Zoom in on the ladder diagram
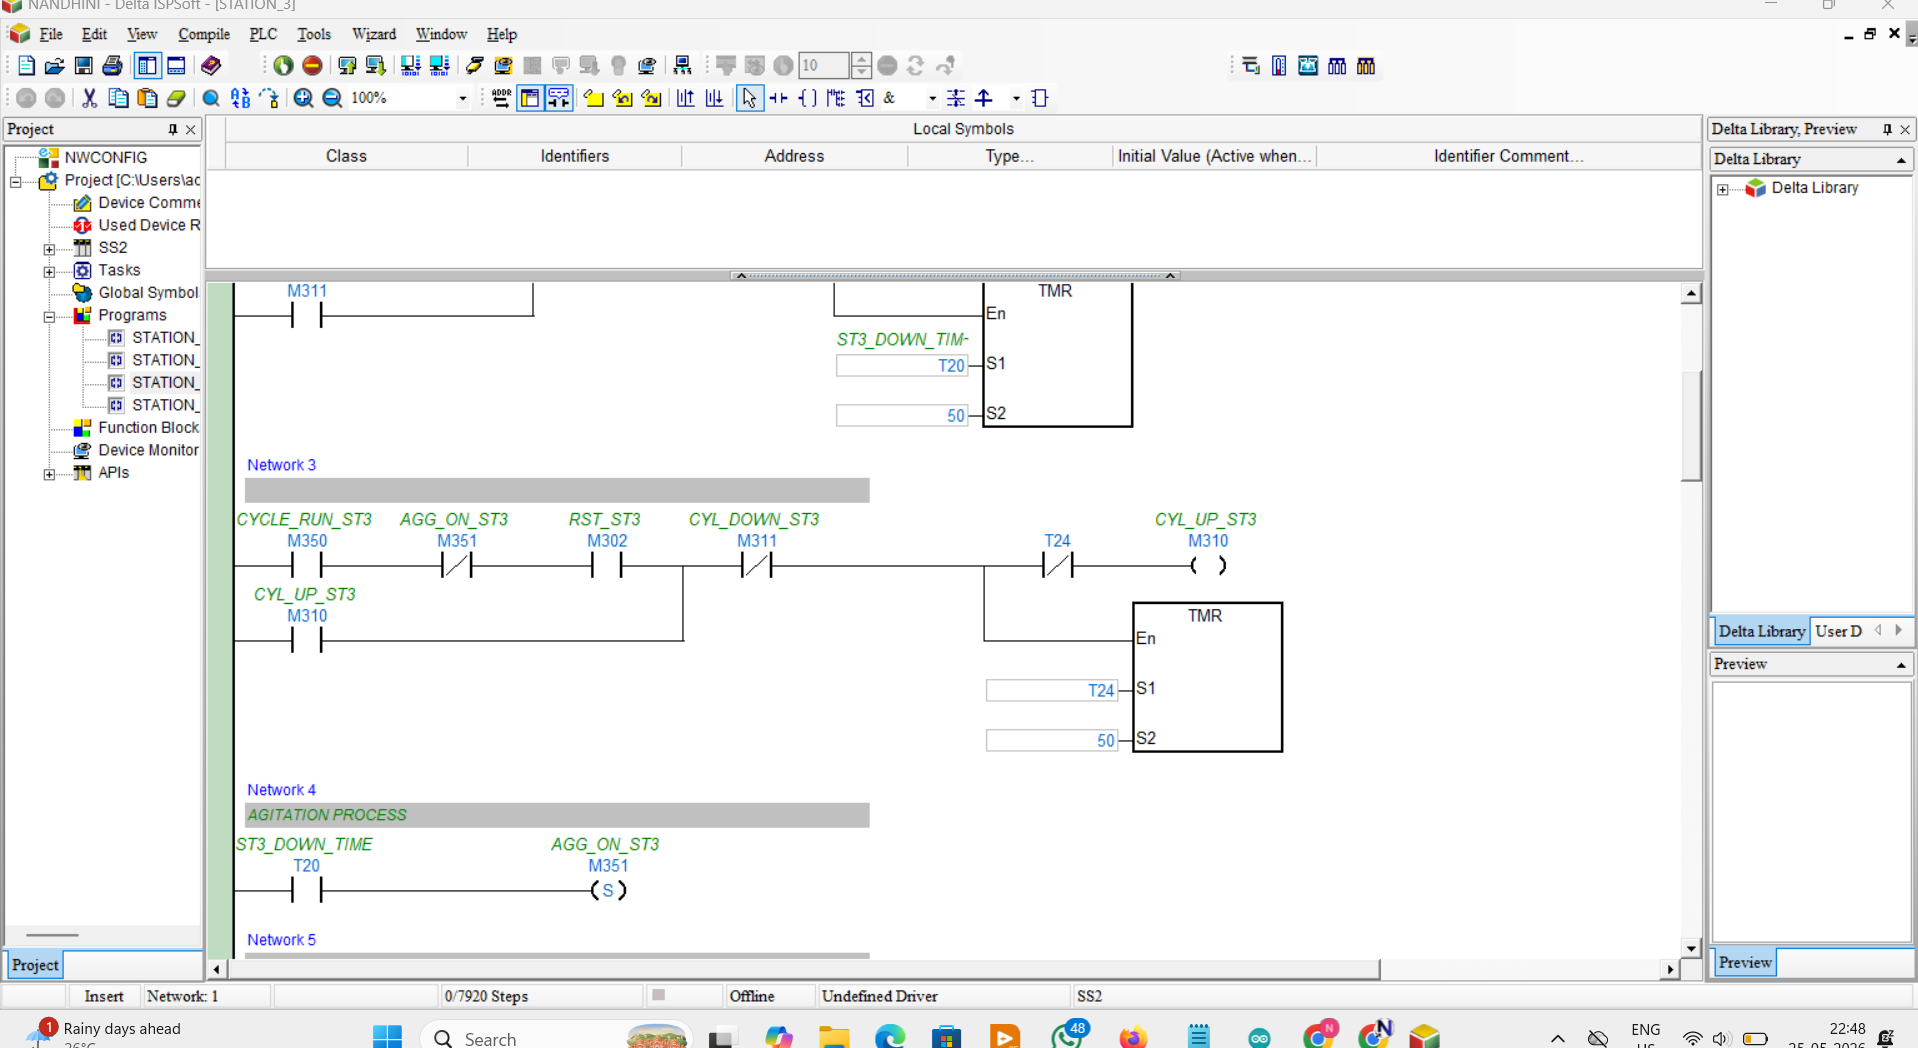Image resolution: width=1918 pixels, height=1048 pixels. [303, 98]
